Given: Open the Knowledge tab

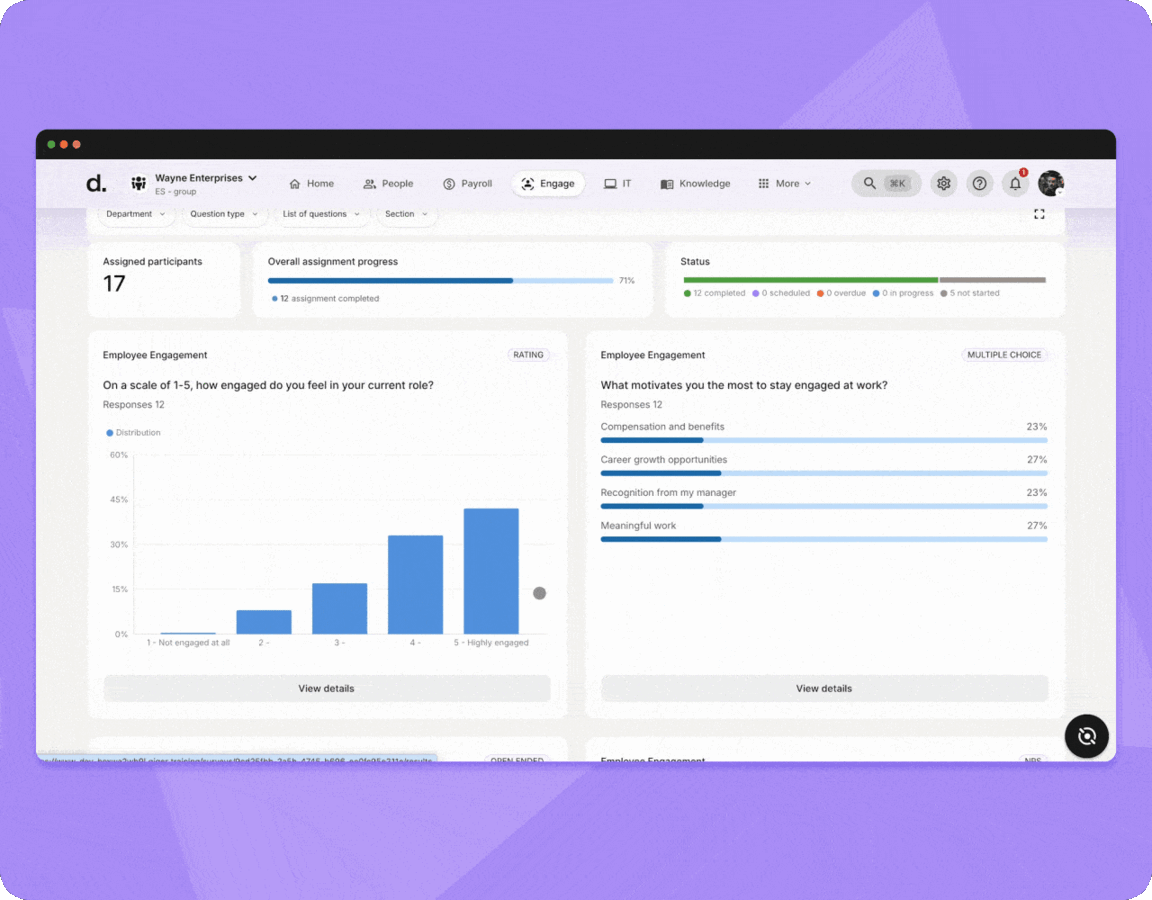Looking at the screenshot, I should point(695,184).
